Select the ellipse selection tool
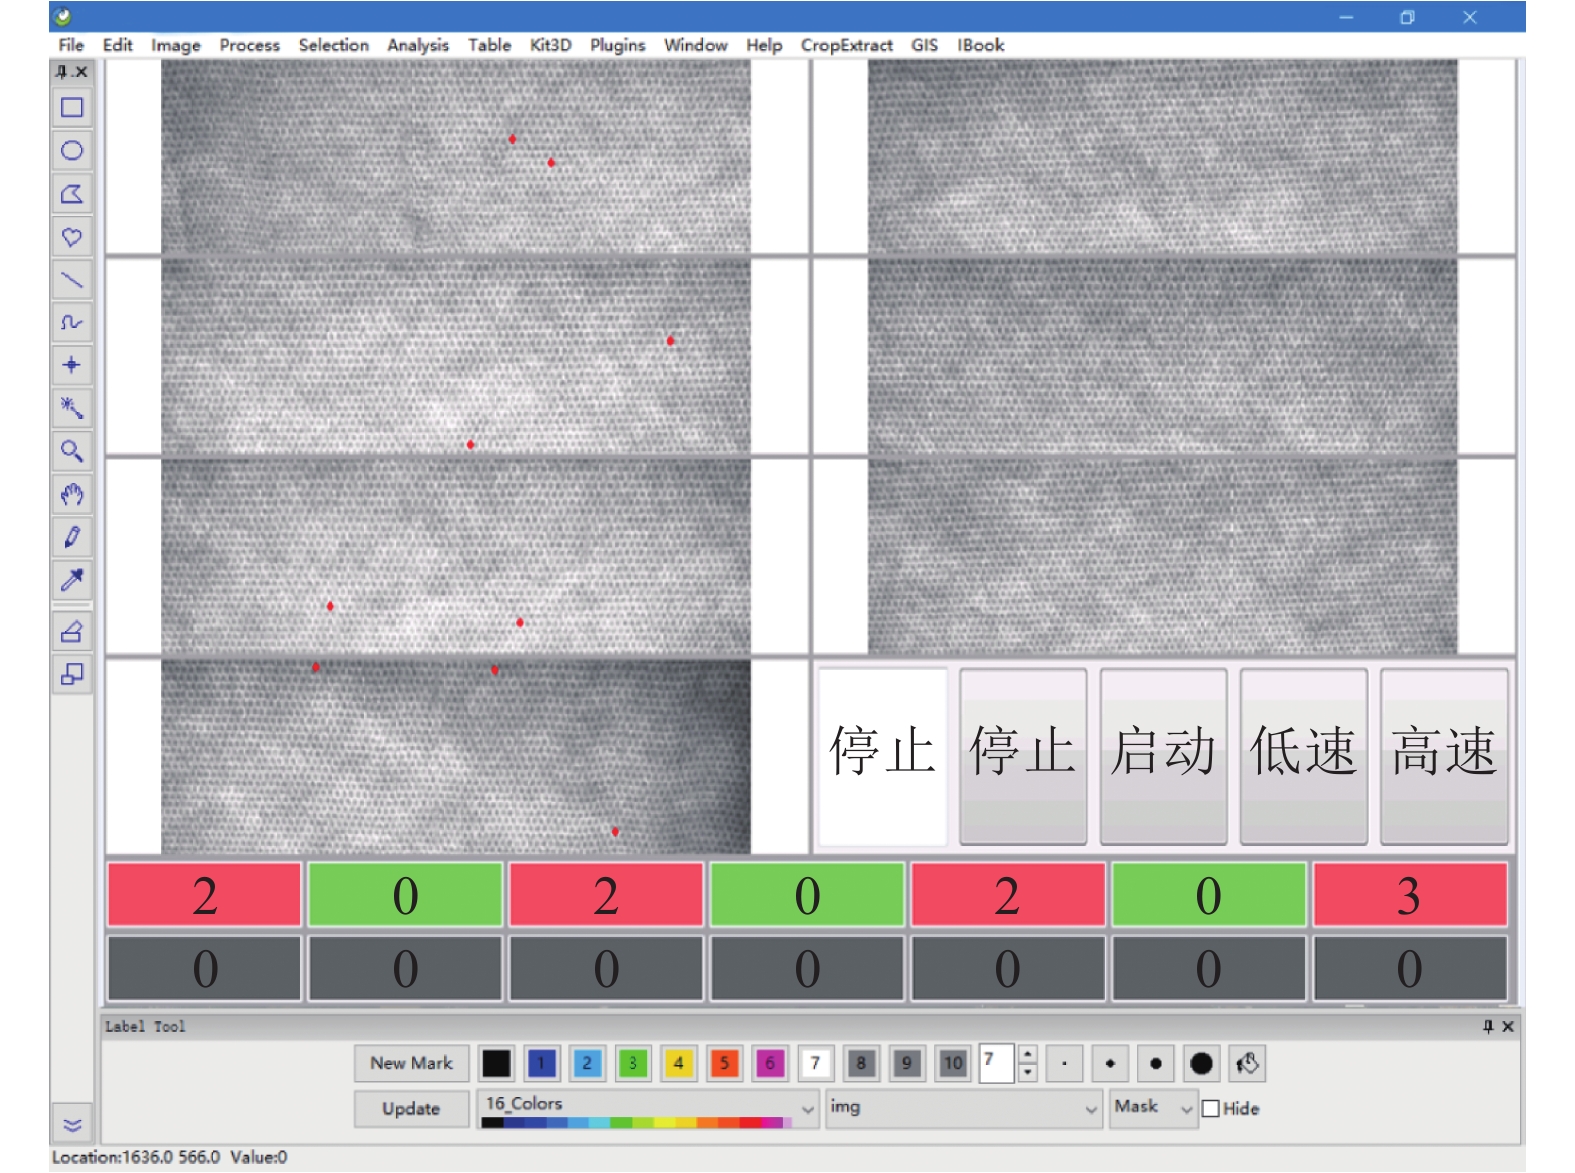Image resolution: width=1575 pixels, height=1173 pixels. coord(72,151)
